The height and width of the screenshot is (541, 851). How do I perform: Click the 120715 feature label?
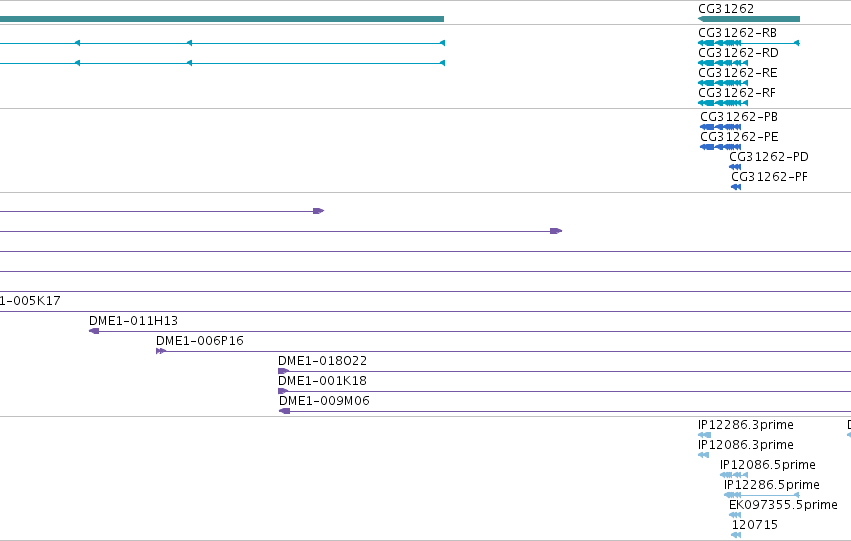coord(754,526)
